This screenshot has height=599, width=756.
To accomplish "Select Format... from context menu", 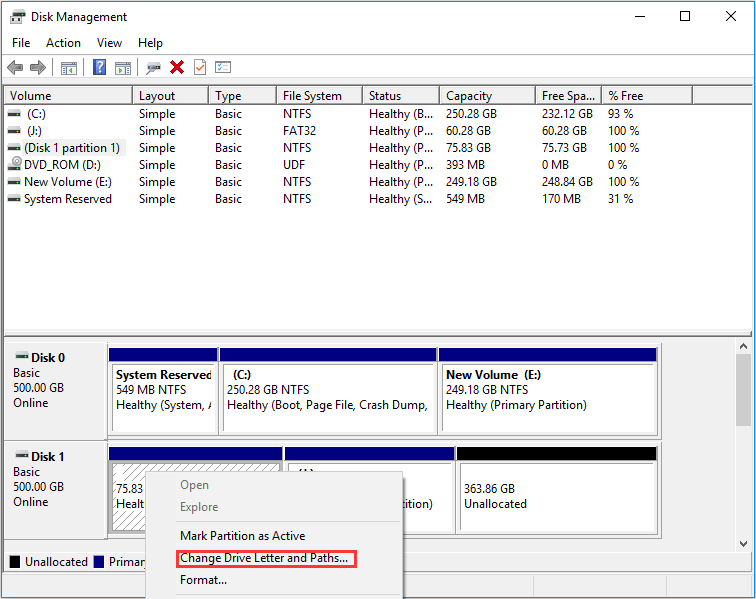I will pyautogui.click(x=203, y=580).
